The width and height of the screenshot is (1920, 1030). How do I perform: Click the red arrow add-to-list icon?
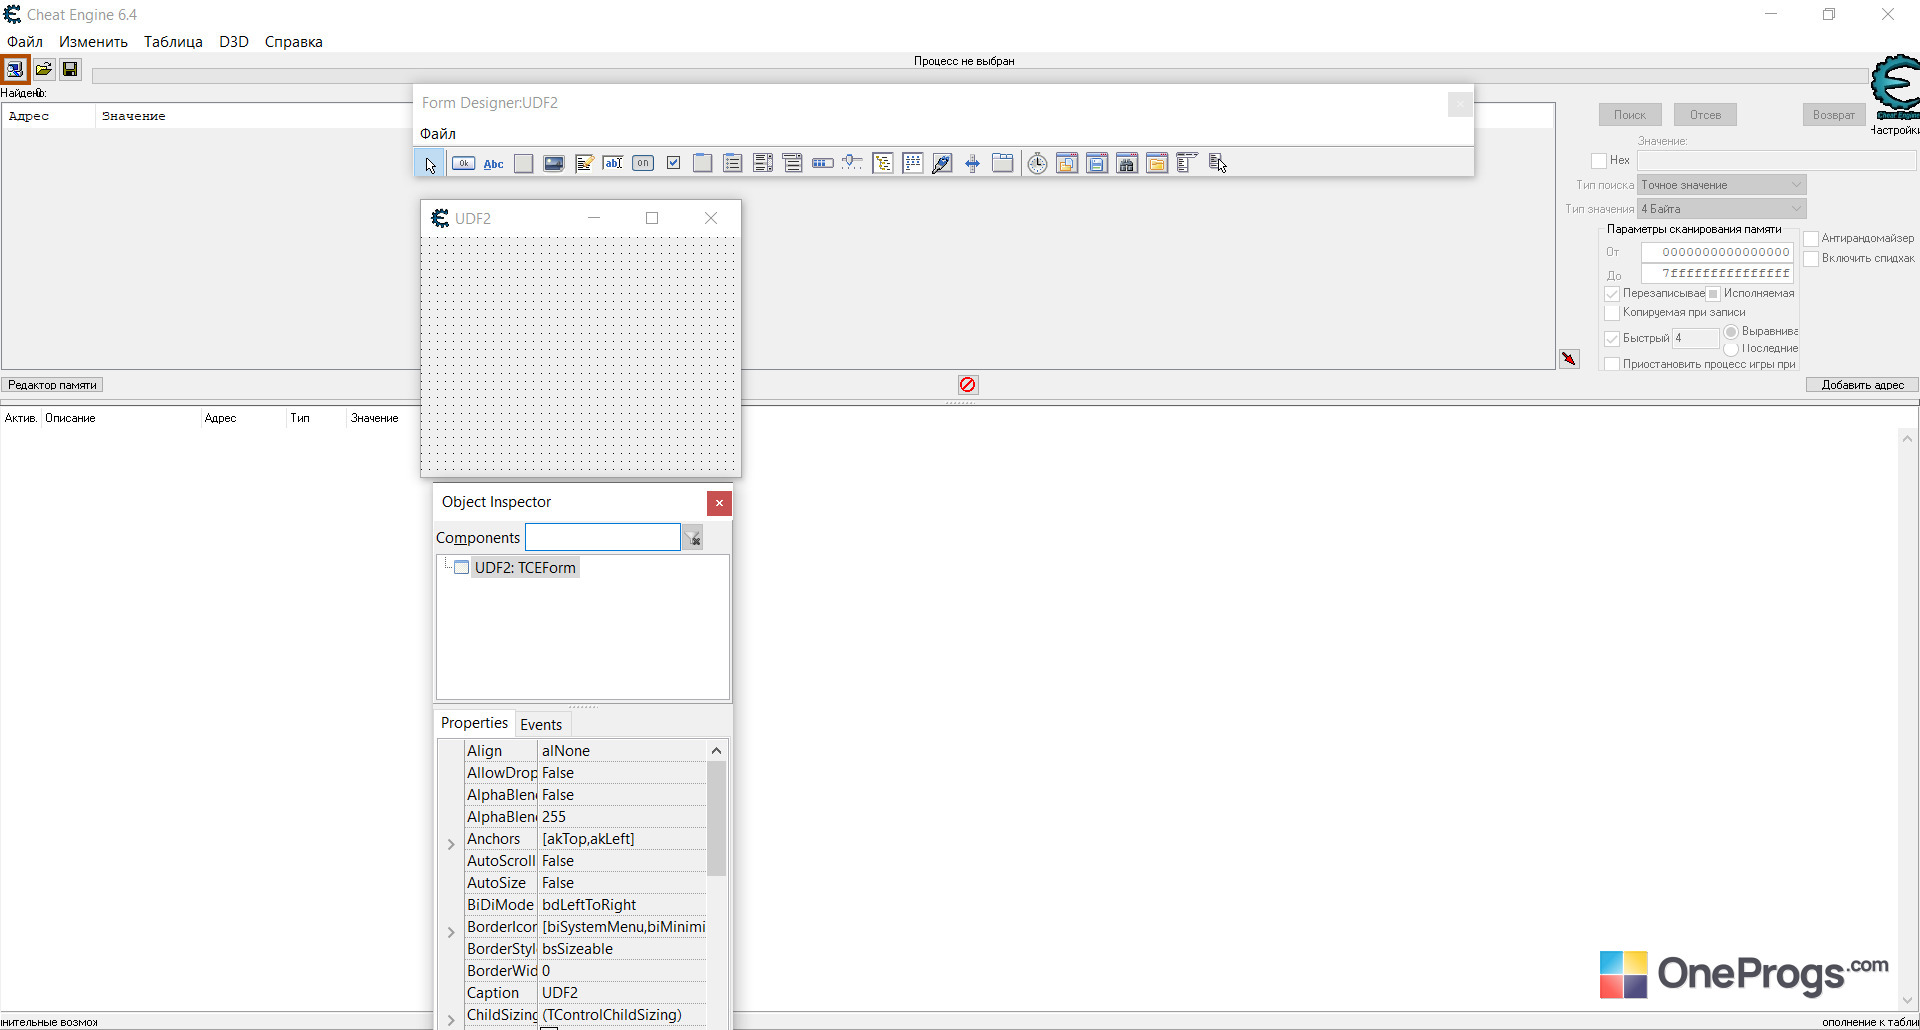[1569, 359]
